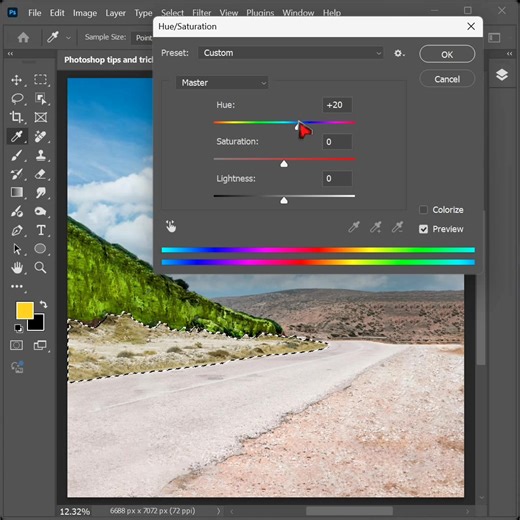Screen dimensions: 520x520
Task: Select the Photoshop tips document tab
Action: [109, 60]
